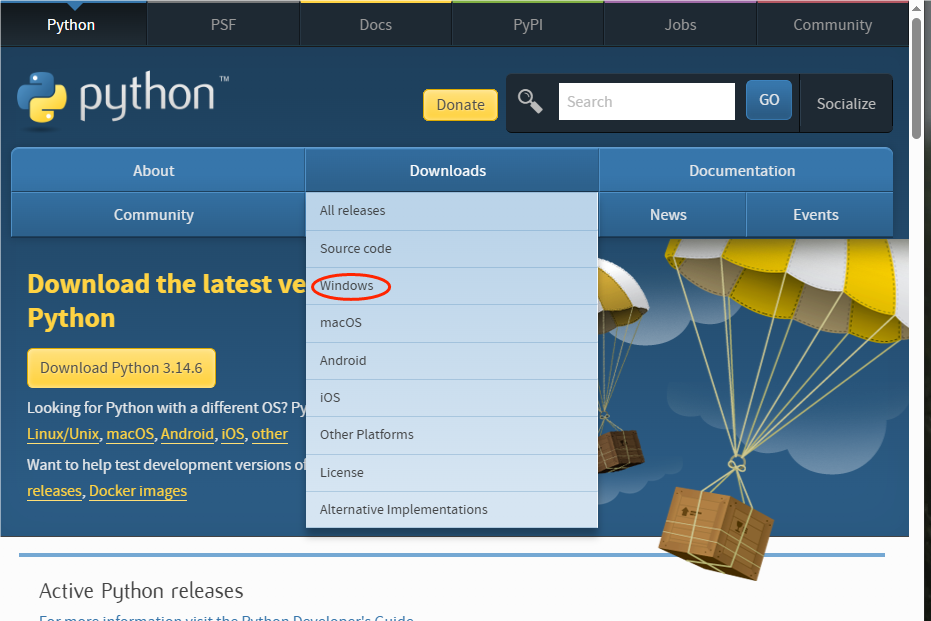Open the Jobs top tab
This screenshot has height=621, width=931.
coord(680,24)
